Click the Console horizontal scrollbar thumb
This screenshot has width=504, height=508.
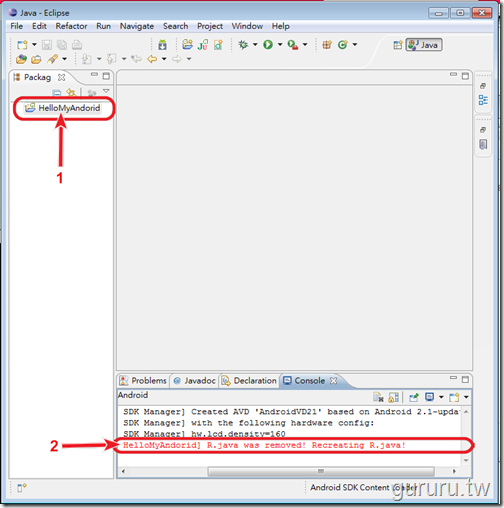[321, 471]
